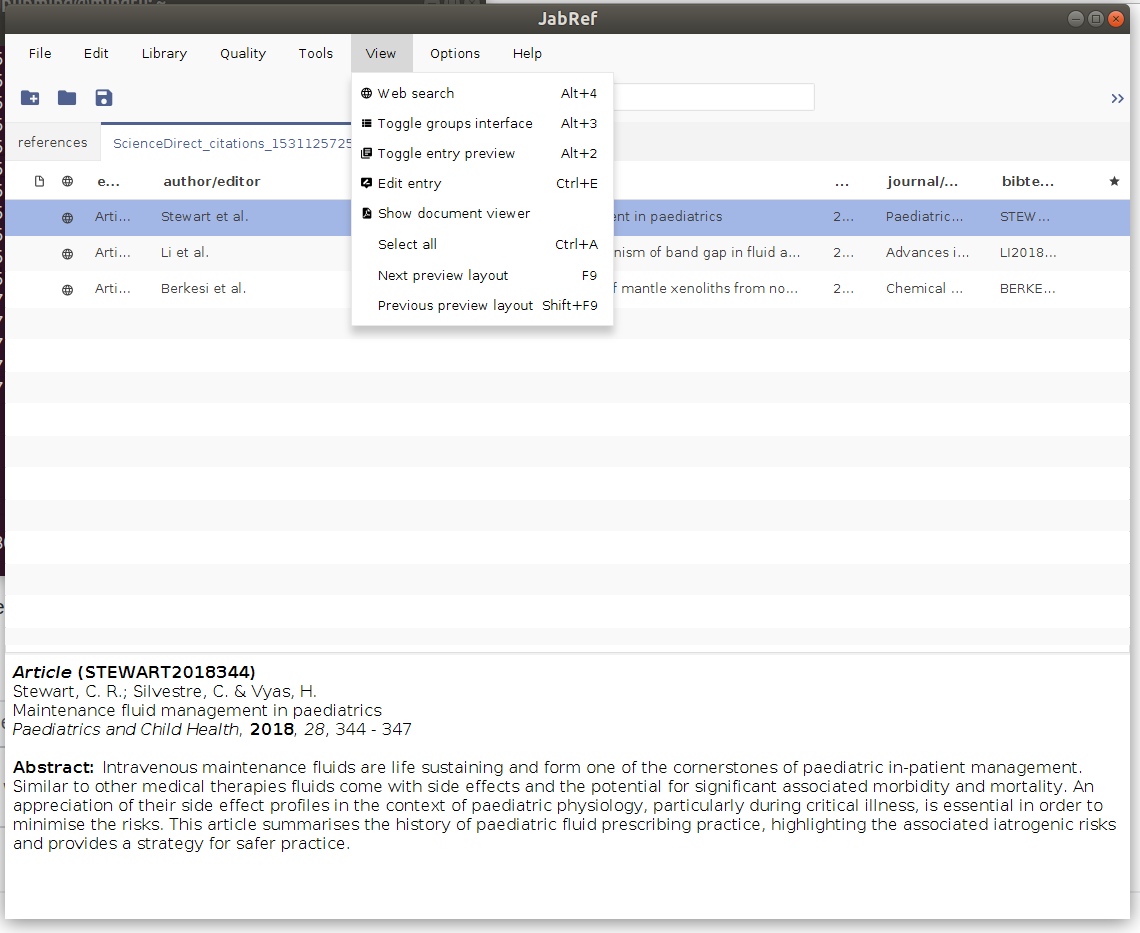Sort by entrytype column header

tap(108, 181)
